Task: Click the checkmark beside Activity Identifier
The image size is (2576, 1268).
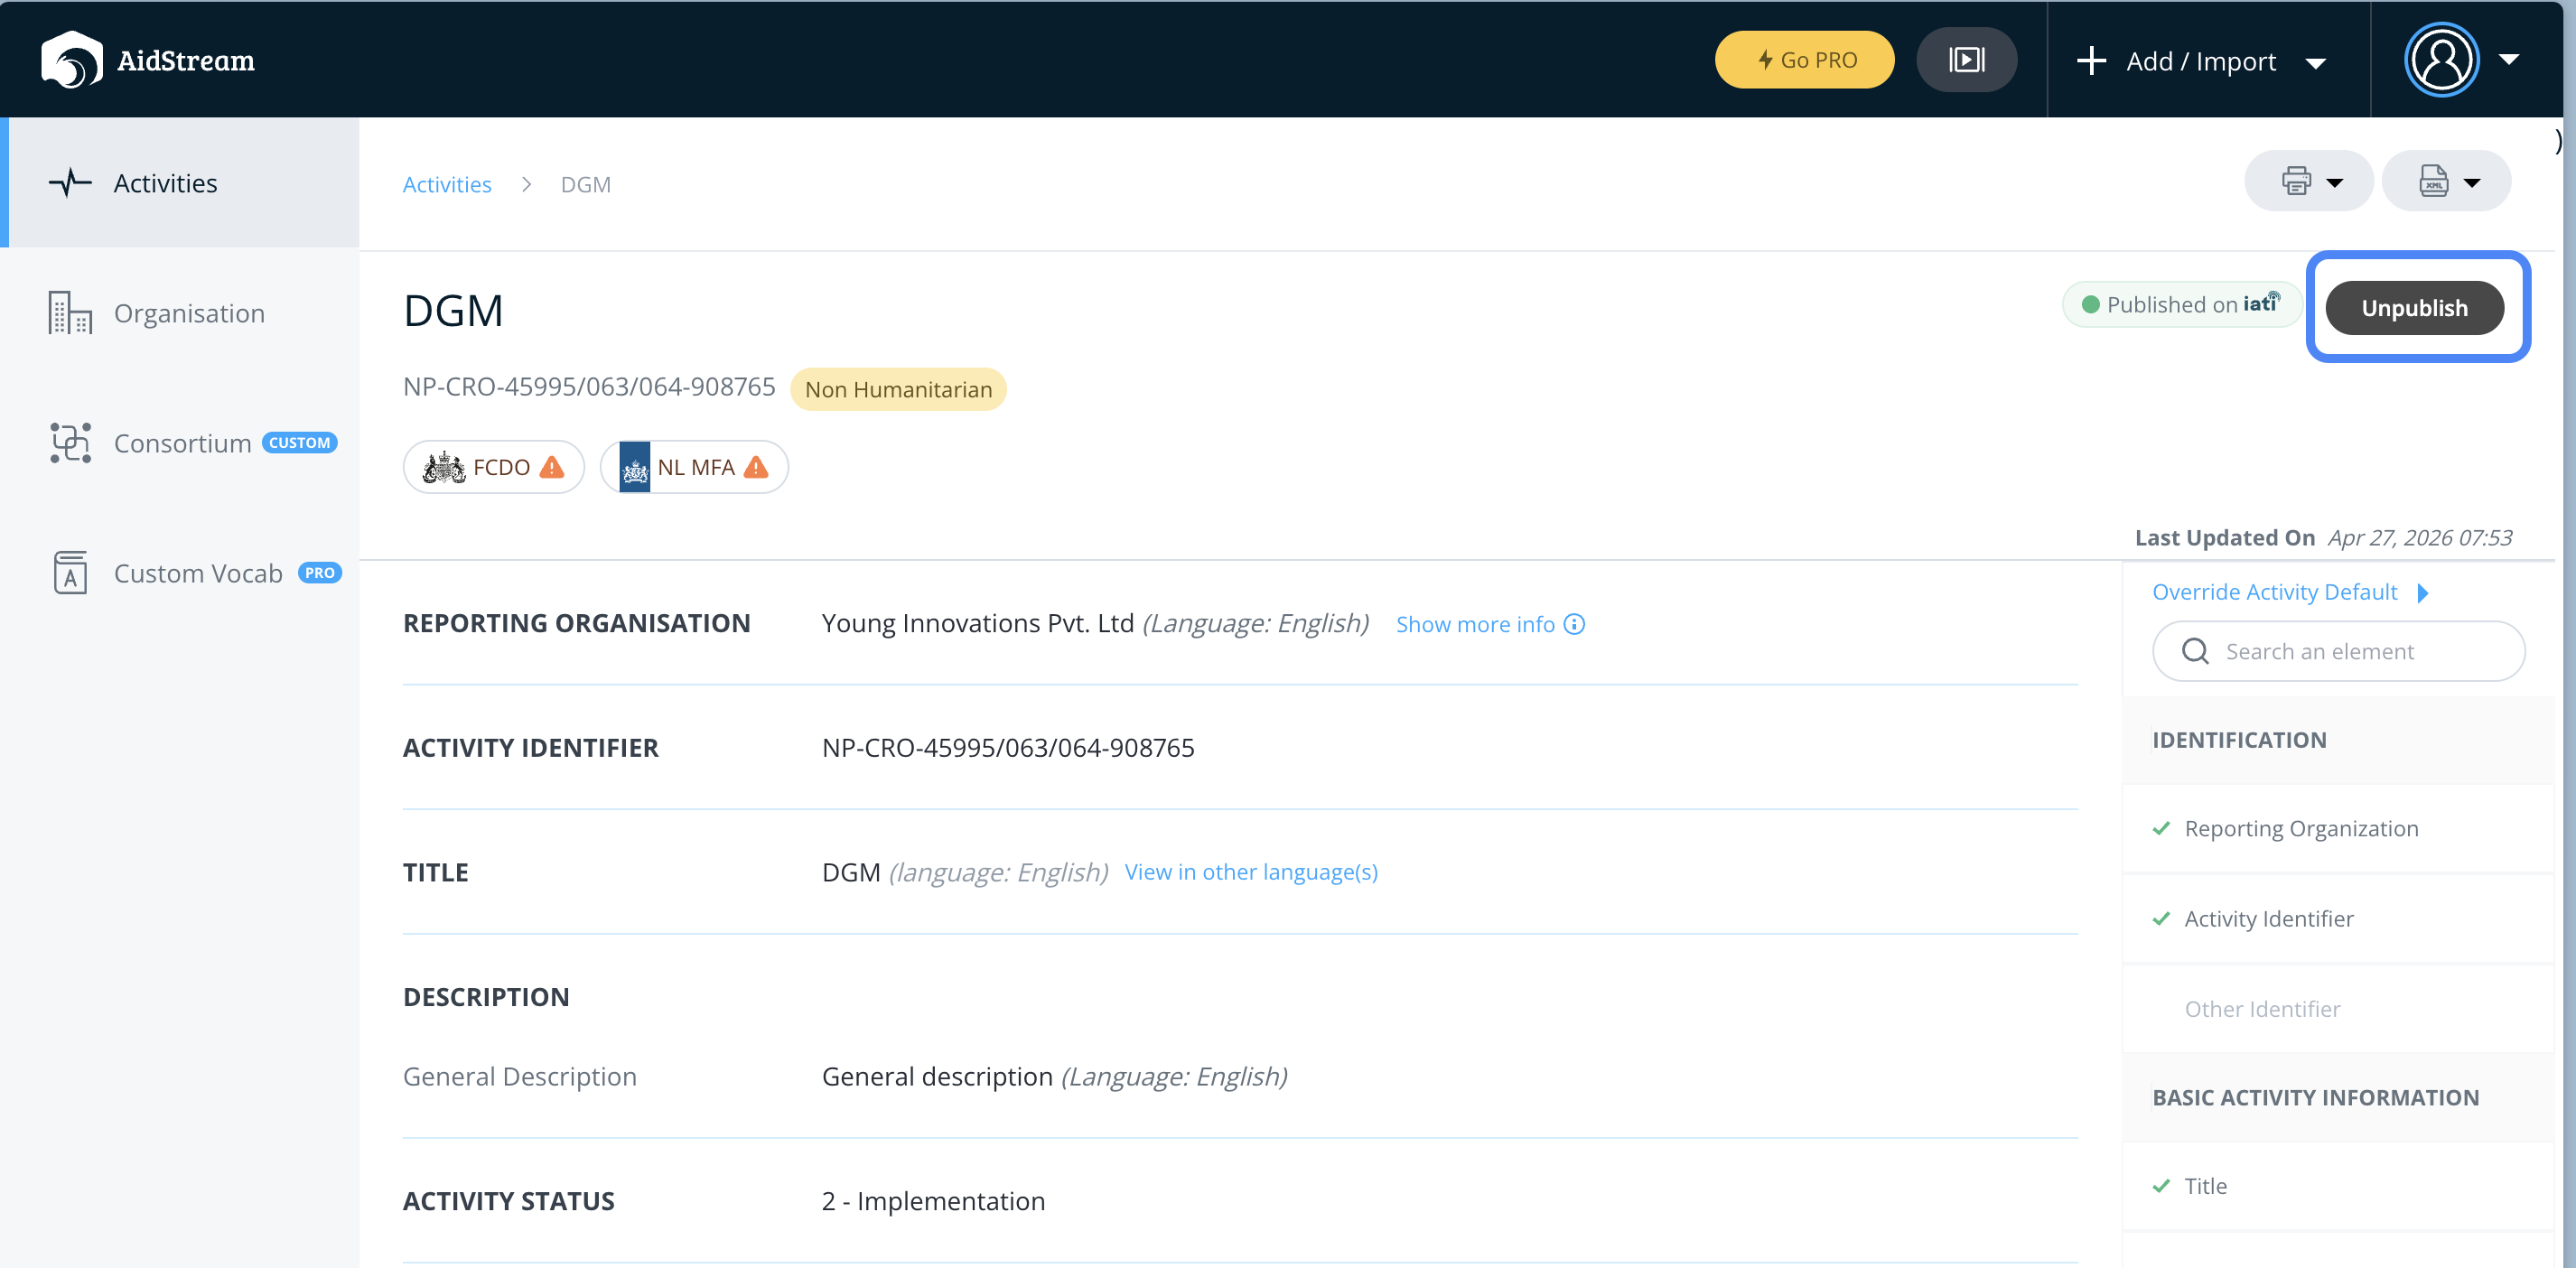Action: pyautogui.click(x=2161, y=918)
